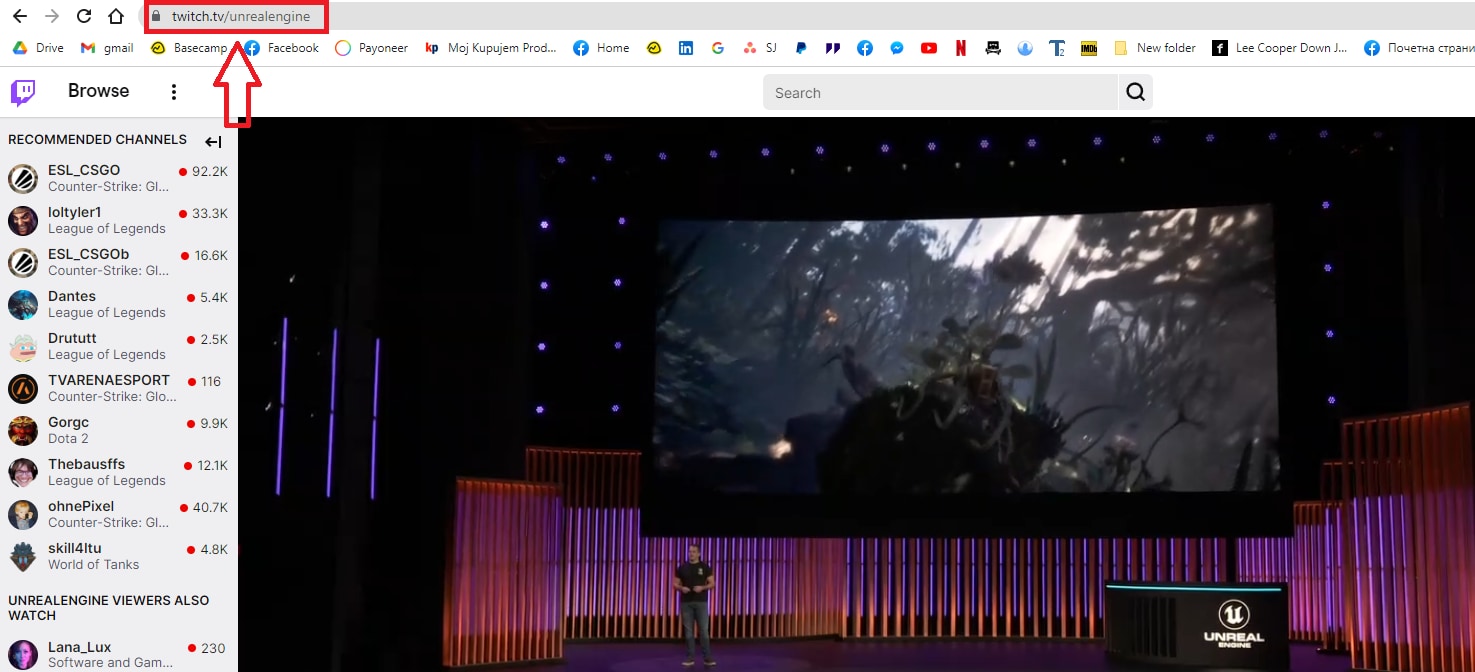1475x672 pixels.
Task: Click the UNREALENGINE VIEWERS ALSO WATCH heading
Action: pos(109,608)
